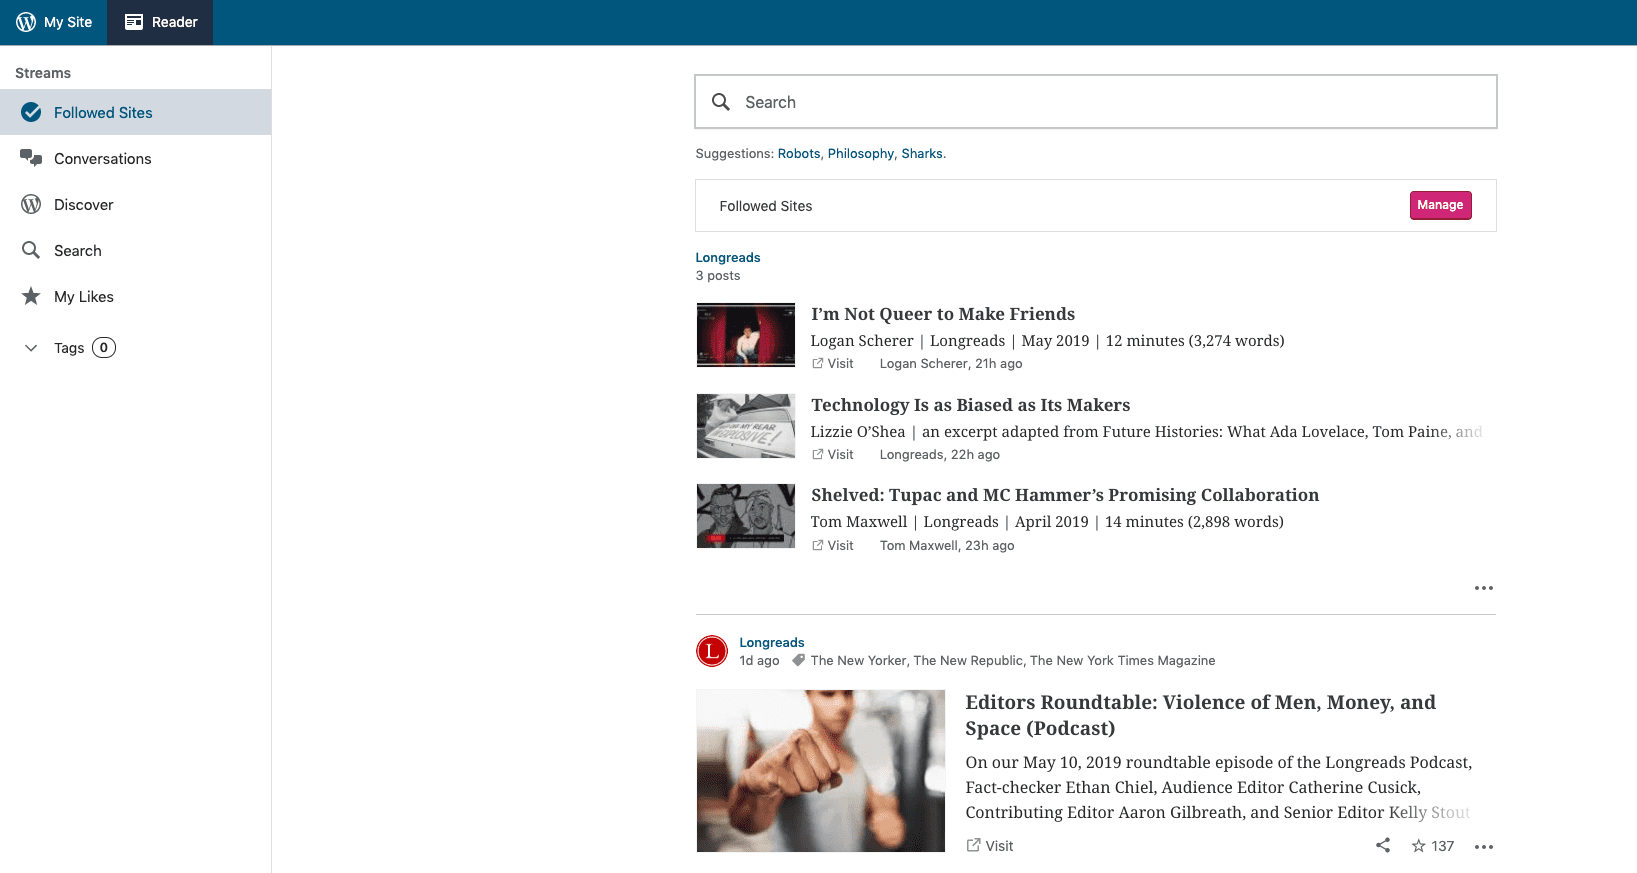1637x873 pixels.
Task: Share the Editors Roundtable post
Action: click(1383, 846)
